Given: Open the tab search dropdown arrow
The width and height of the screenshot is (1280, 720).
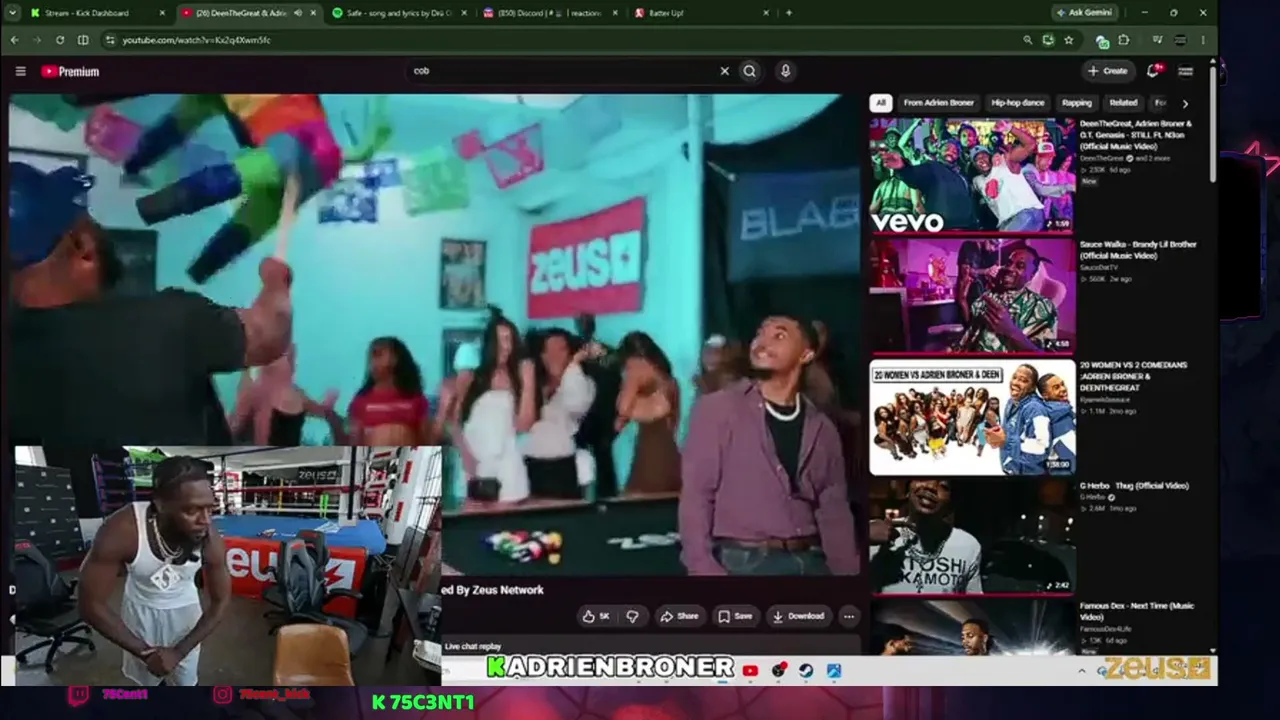Looking at the screenshot, I should (14, 13).
